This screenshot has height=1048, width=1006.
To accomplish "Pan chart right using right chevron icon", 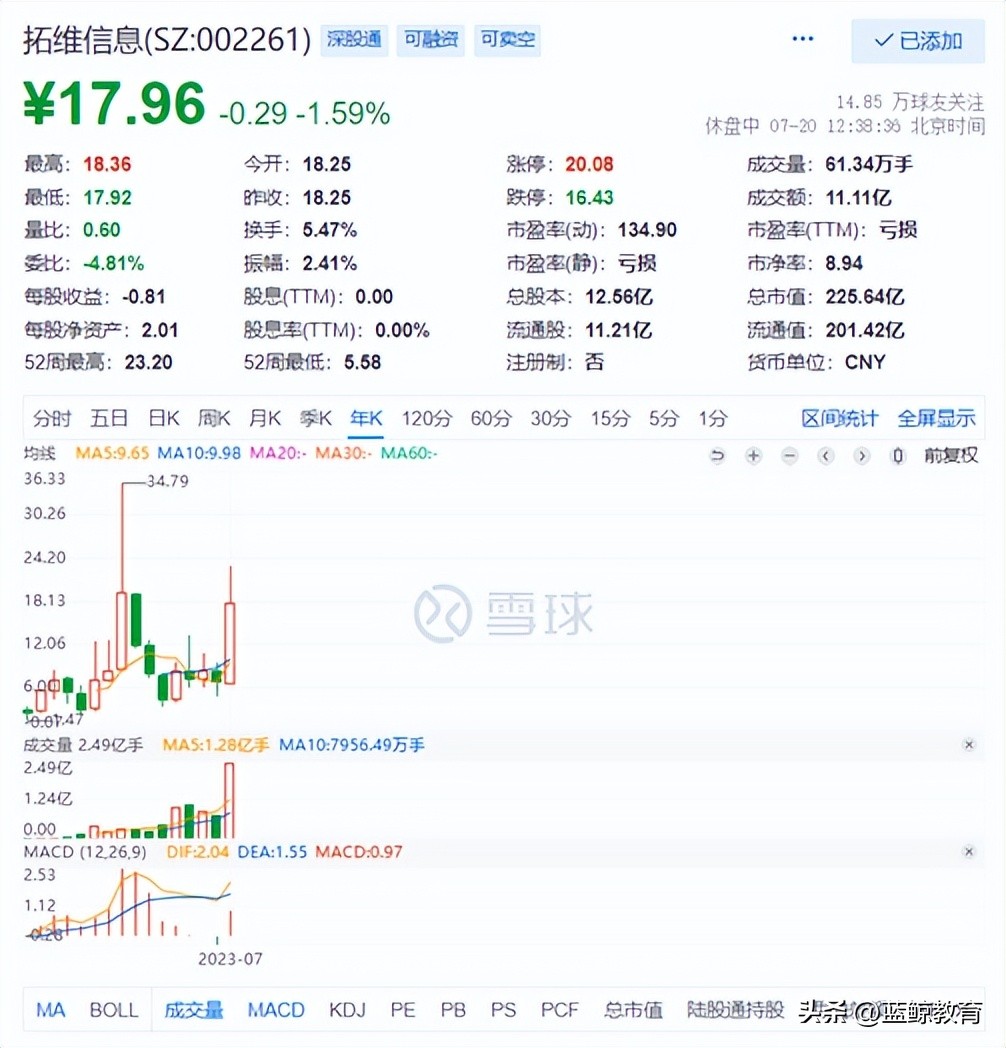I will pyautogui.click(x=861, y=455).
